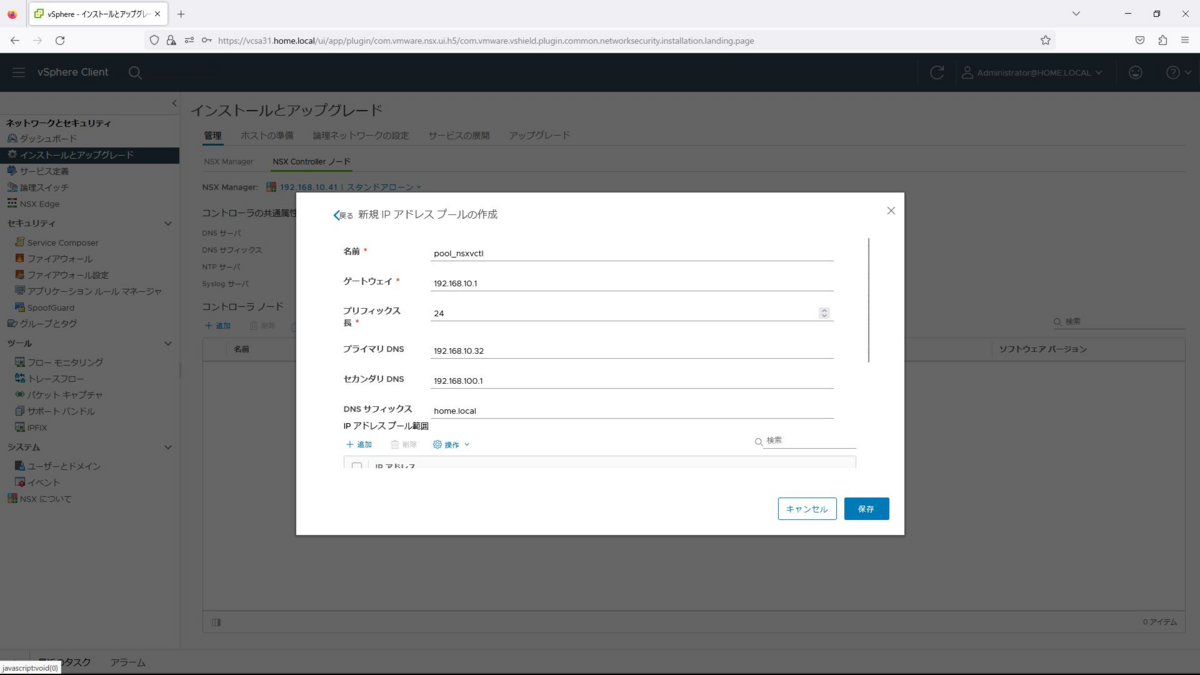This screenshot has width=1200, height=675.
Task: Switch to the 論理ネットワークの設定 tab
Action: tap(361, 135)
